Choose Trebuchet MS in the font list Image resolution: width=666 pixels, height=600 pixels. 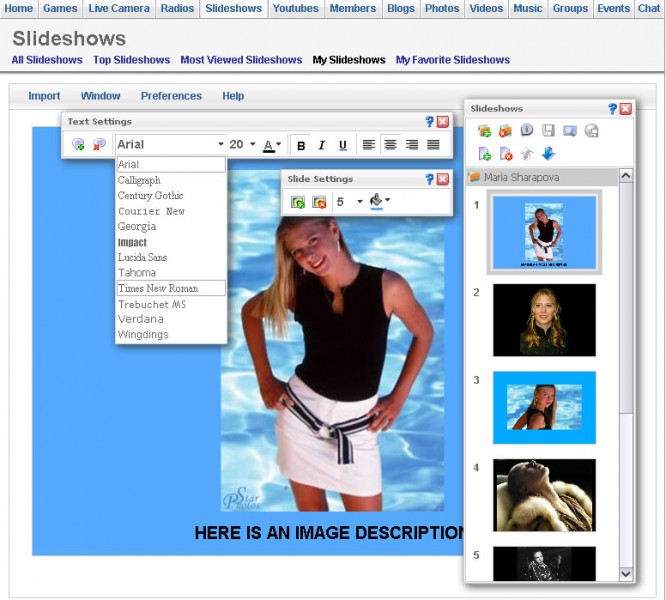click(171, 304)
